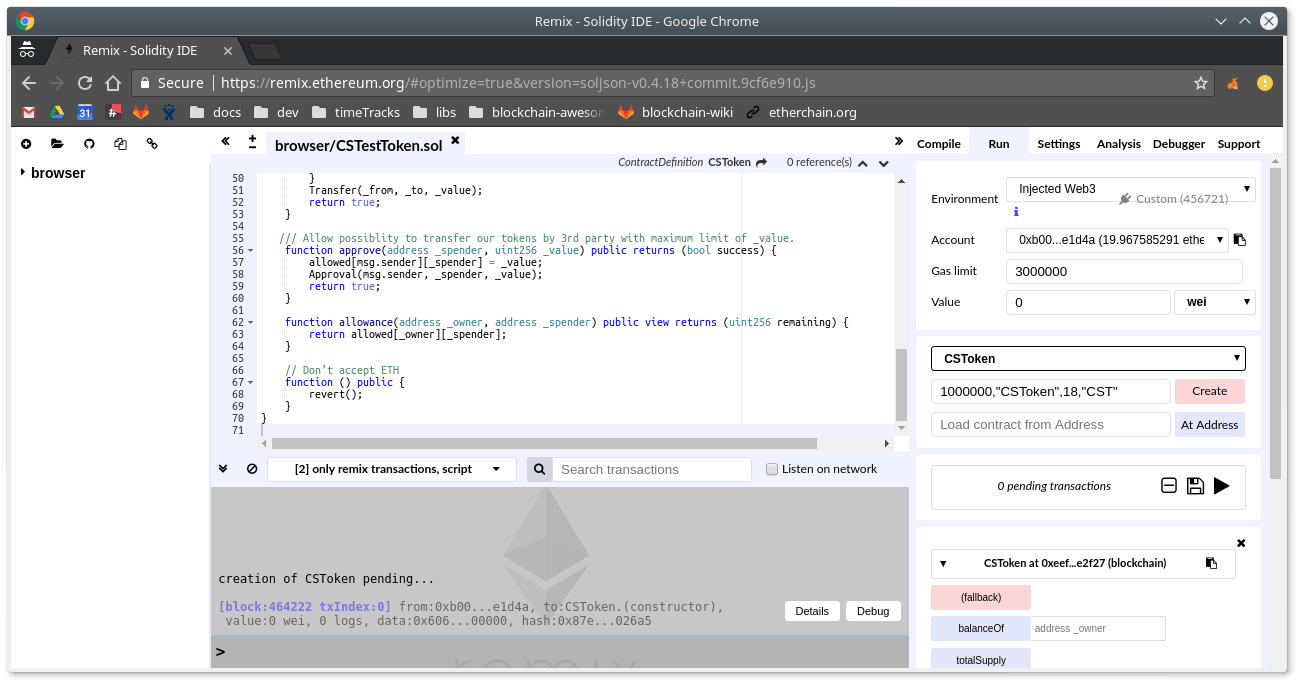Fold the allowance function at line 62
This screenshot has height=685, width=1300.
250,323
